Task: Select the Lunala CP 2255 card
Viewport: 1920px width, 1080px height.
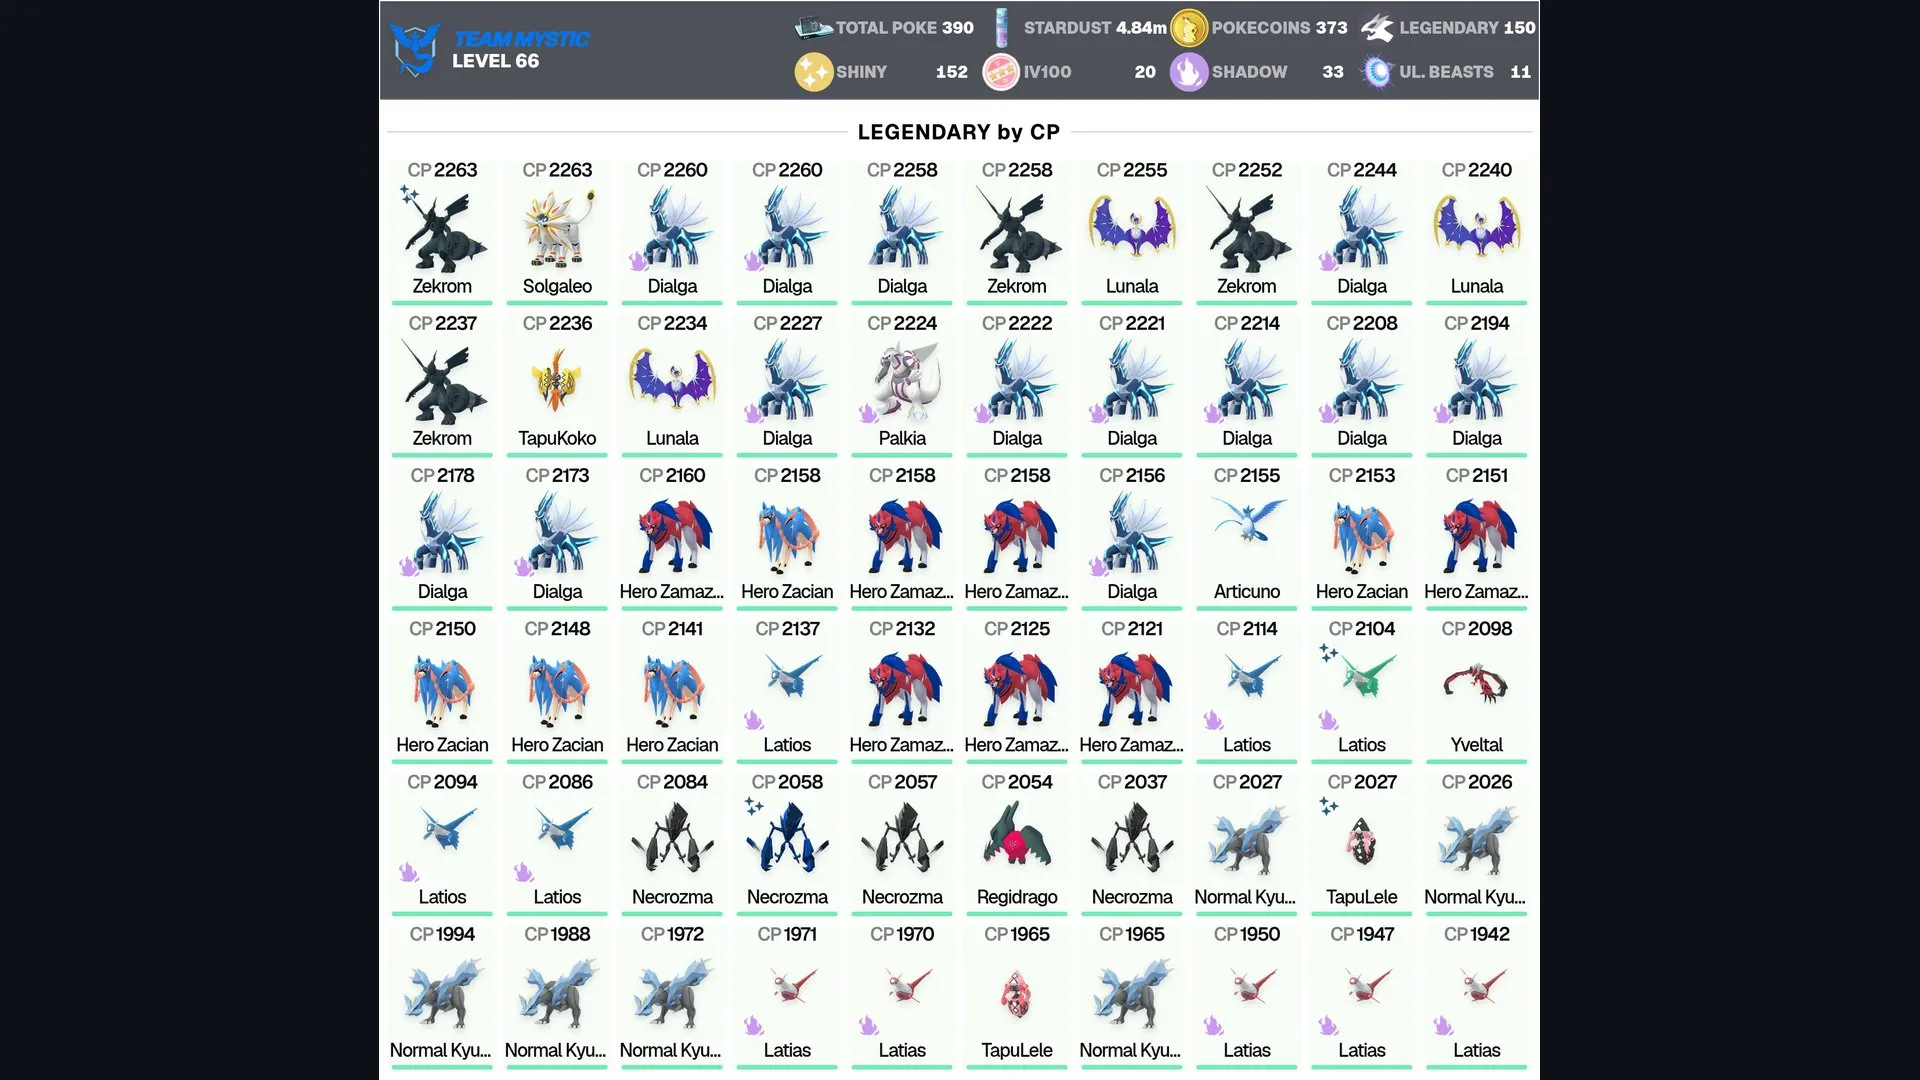Action: pyautogui.click(x=1132, y=230)
